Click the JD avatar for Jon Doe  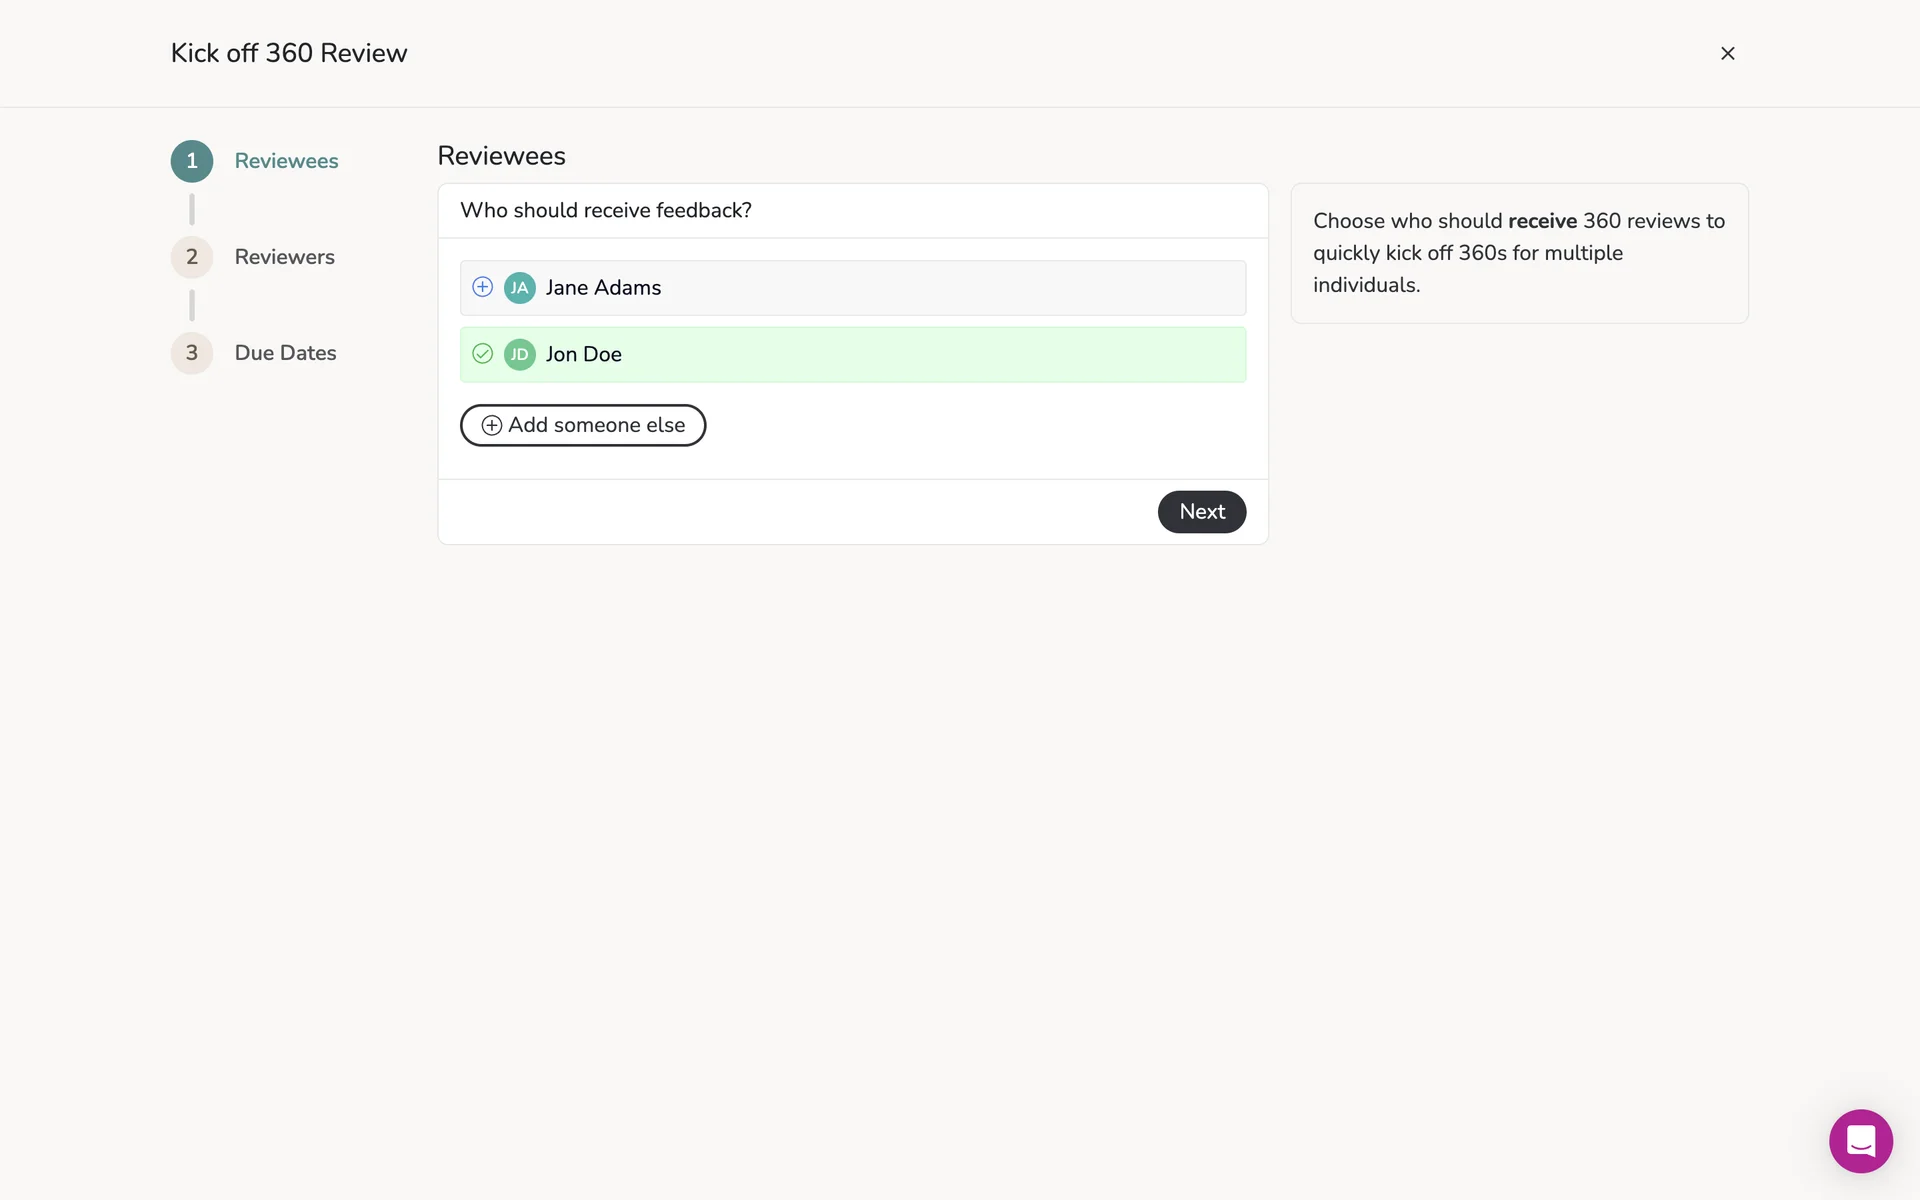519,354
